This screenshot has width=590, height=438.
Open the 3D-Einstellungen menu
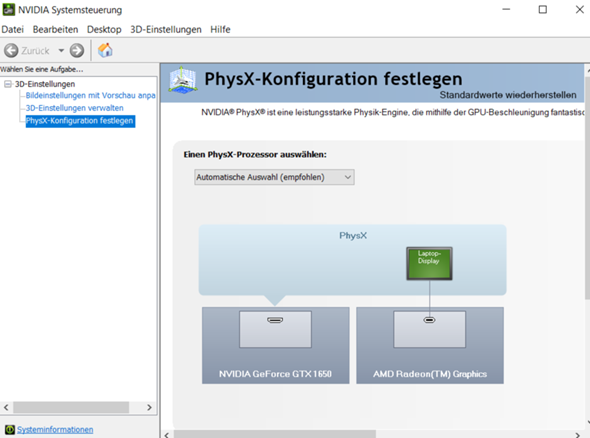point(166,29)
